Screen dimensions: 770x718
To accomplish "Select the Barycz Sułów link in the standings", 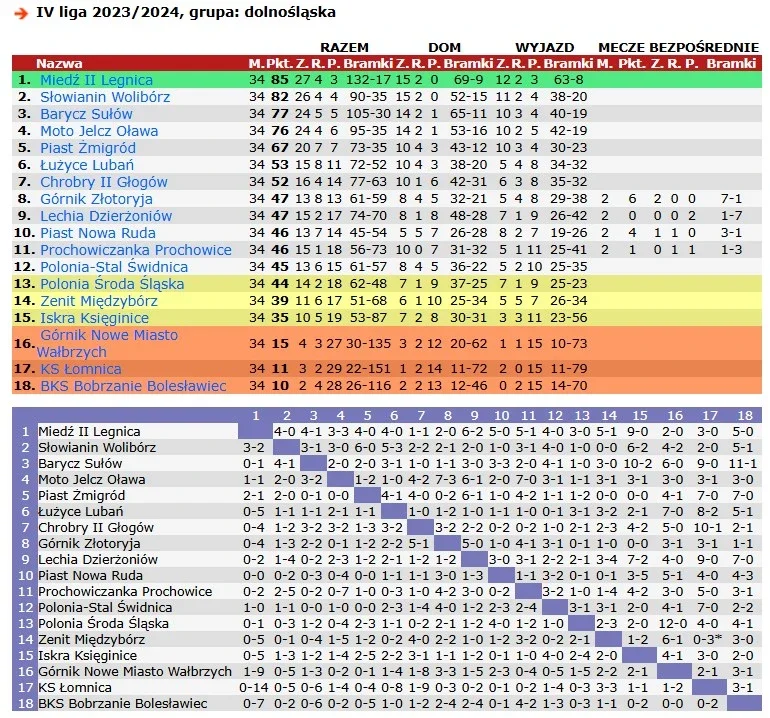I will click(86, 114).
